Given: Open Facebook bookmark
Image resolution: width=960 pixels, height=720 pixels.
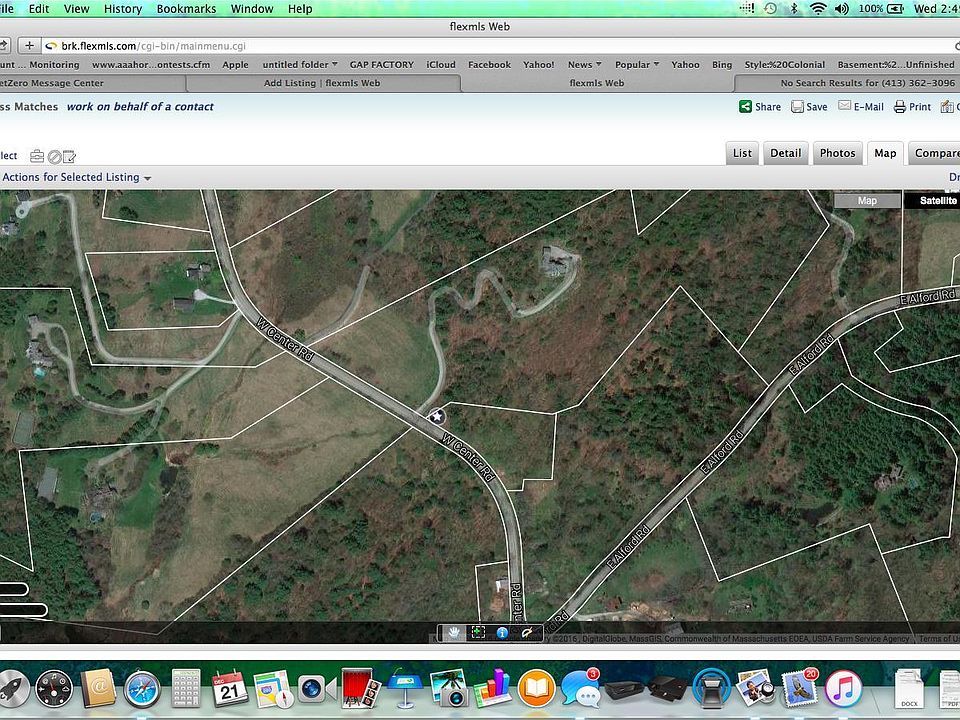Looking at the screenshot, I should point(489,64).
